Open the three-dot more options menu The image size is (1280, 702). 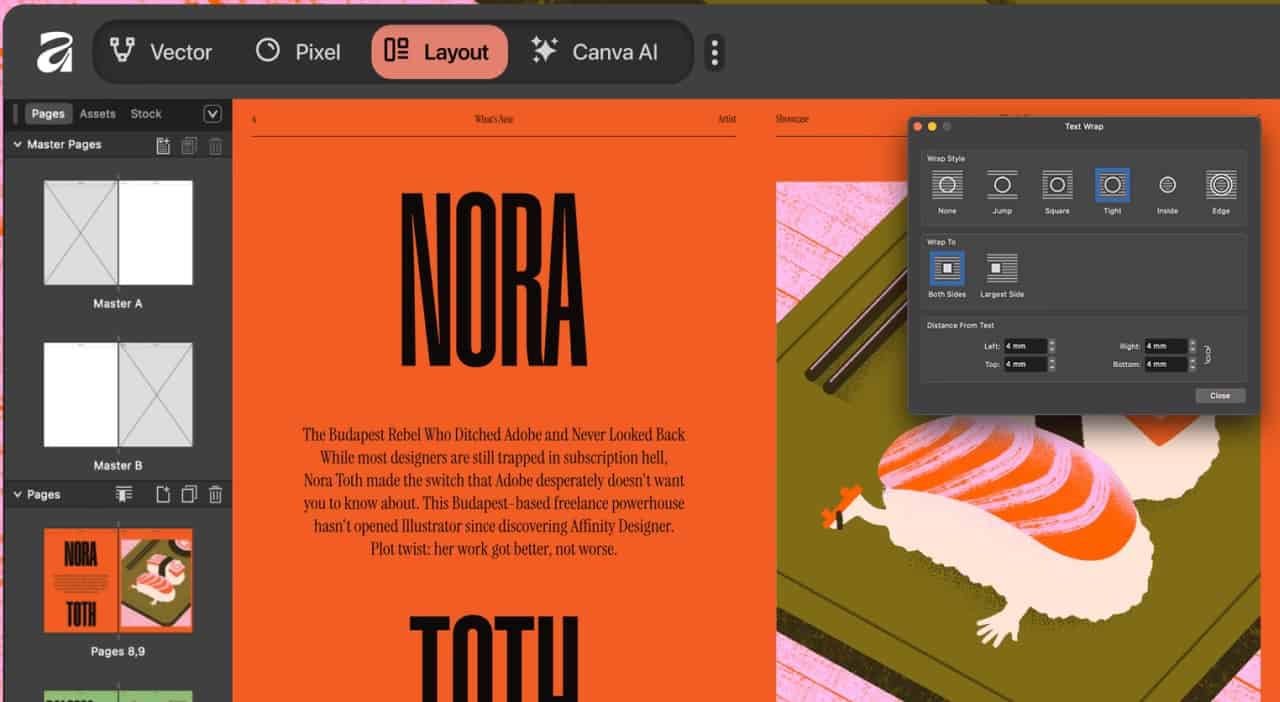[713, 52]
